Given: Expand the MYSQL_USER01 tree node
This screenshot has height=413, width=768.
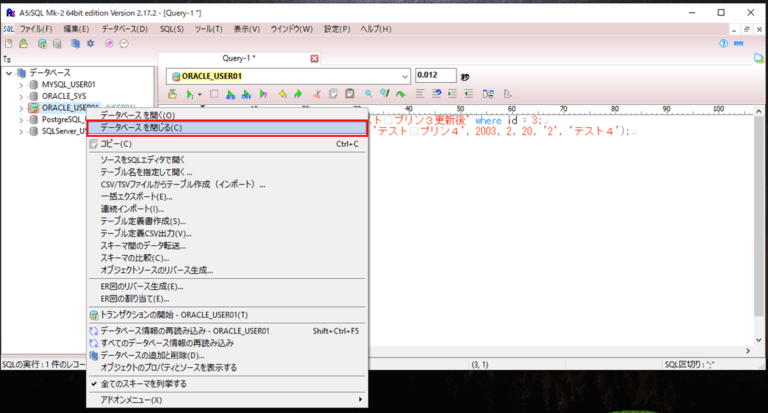Looking at the screenshot, I should click(20, 85).
